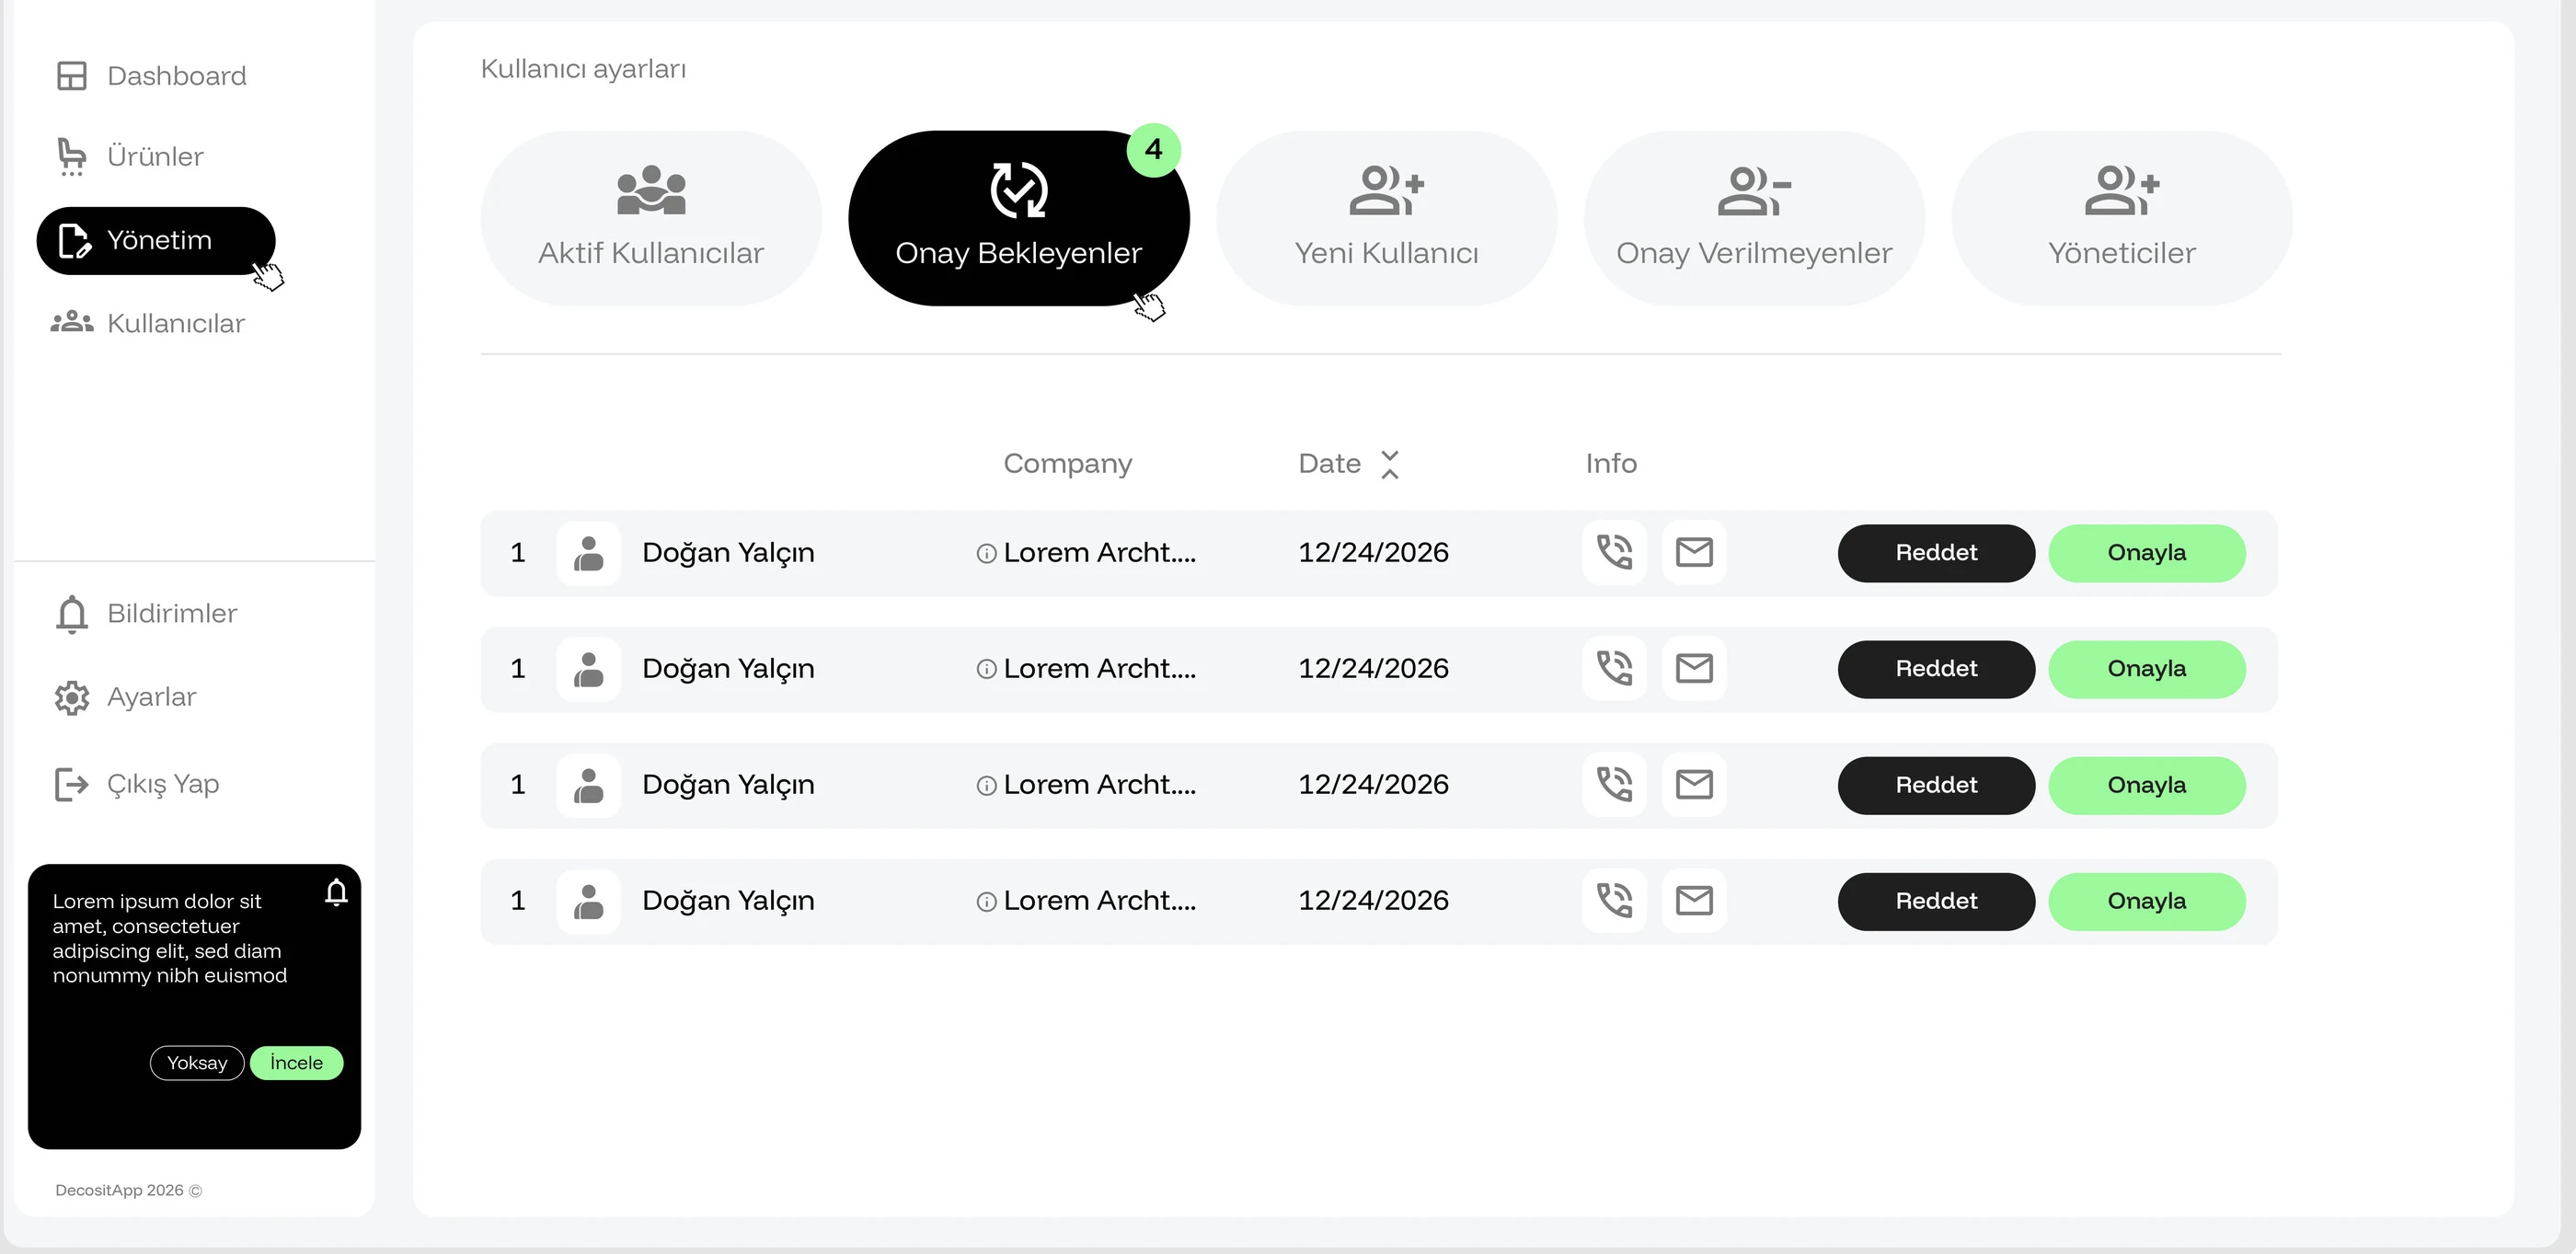Viewport: 2576px width, 1254px height.
Task: Switch to Onay Verilmeyenler tab
Action: coord(1754,218)
